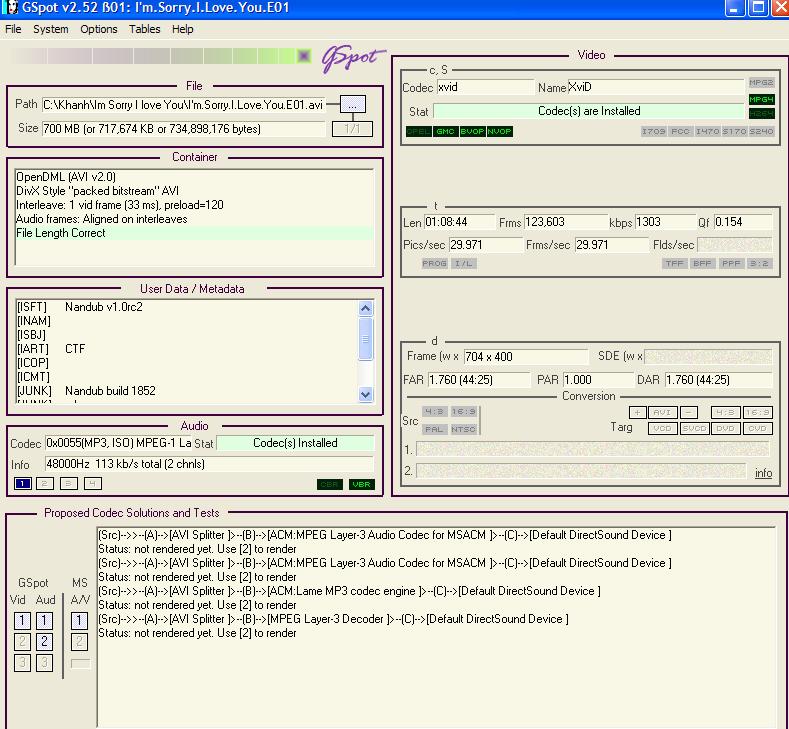The width and height of the screenshot is (789, 729).
Task: Click the NTSC source indicator
Action: (463, 429)
